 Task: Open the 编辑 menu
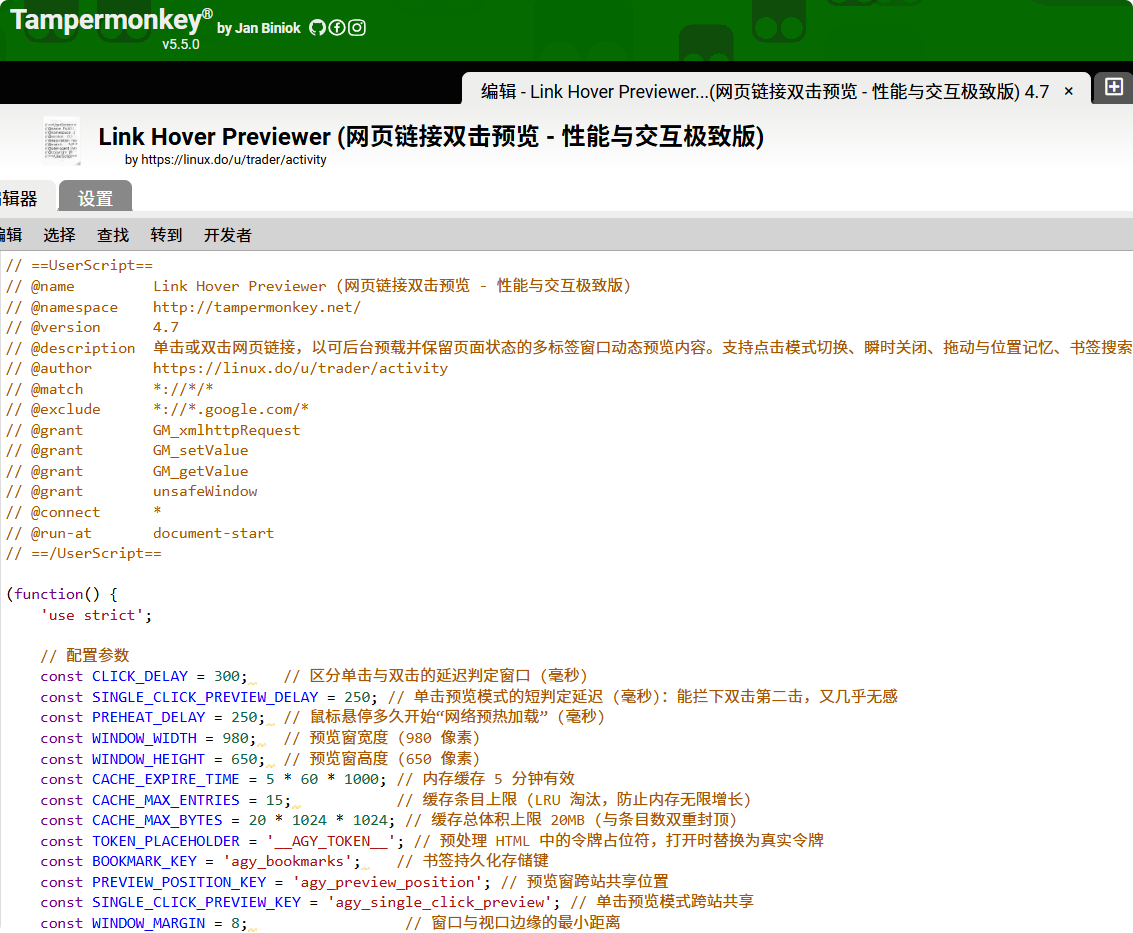tap(11, 235)
